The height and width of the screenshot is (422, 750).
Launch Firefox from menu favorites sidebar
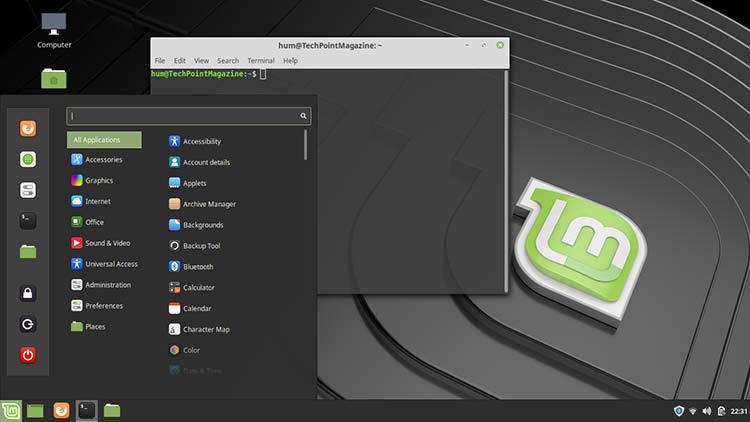[x=28, y=128]
